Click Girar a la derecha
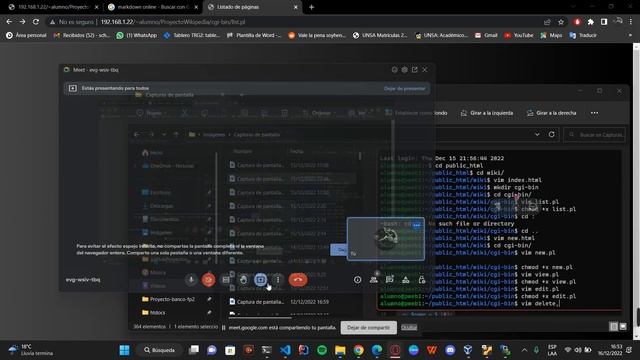The image size is (640, 360). (551, 113)
